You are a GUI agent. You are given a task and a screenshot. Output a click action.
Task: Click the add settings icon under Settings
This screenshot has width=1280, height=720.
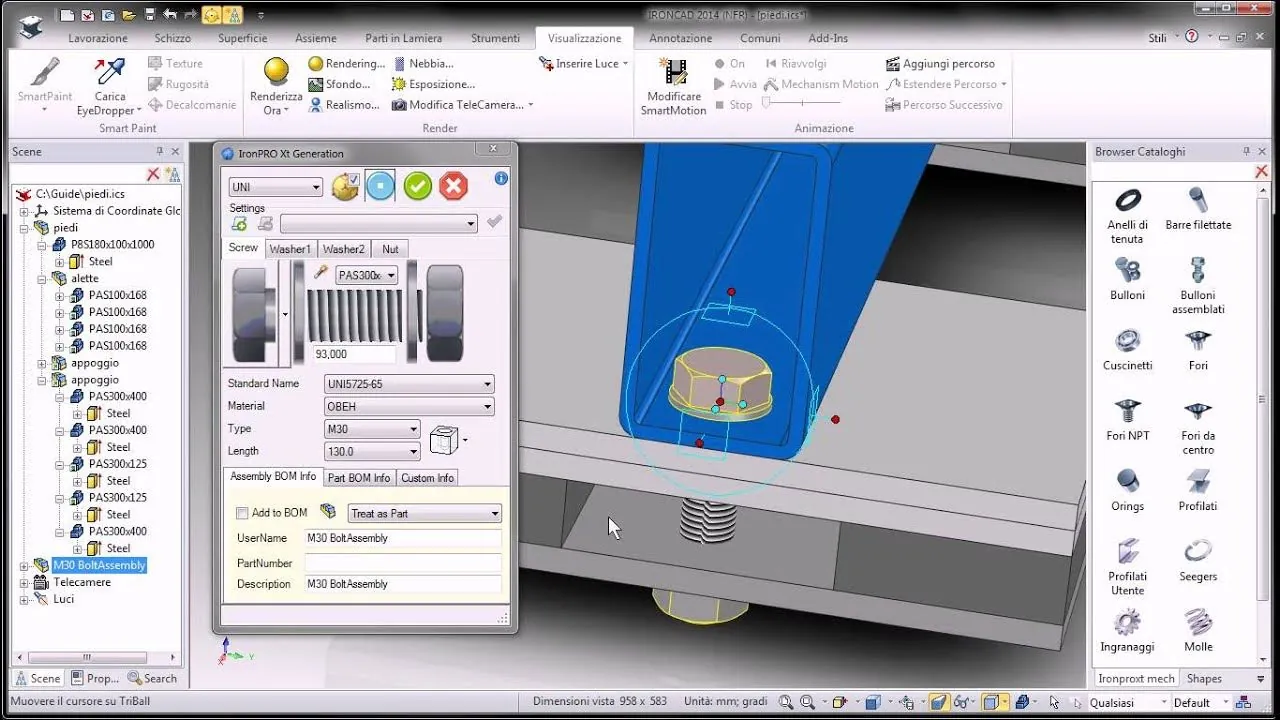pos(239,224)
